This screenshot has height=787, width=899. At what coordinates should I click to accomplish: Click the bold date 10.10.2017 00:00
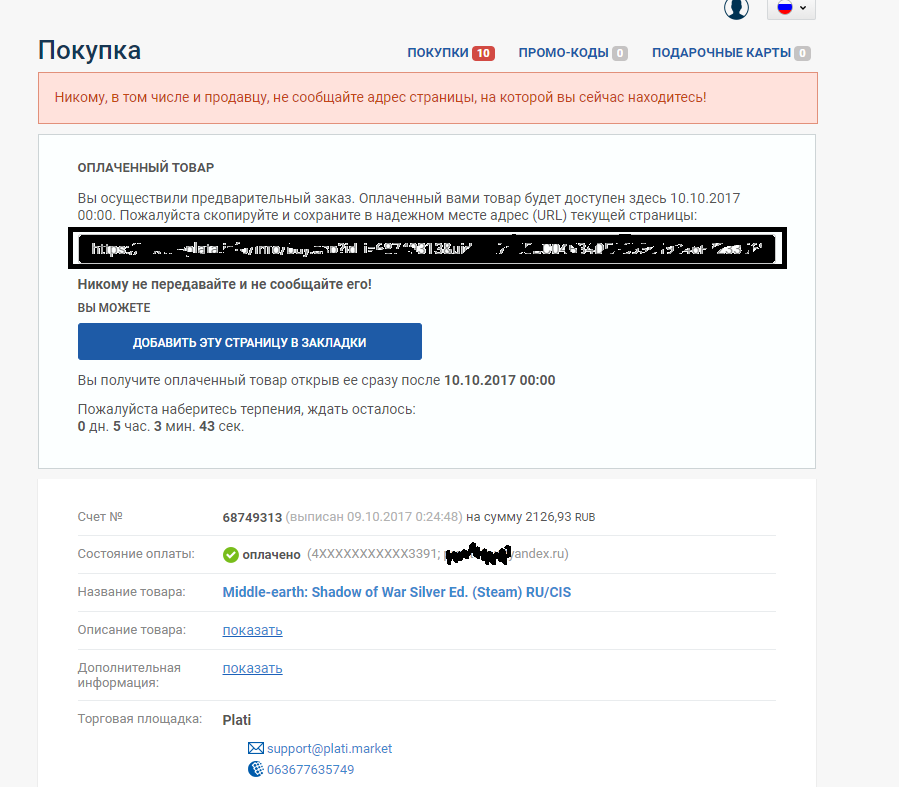tap(499, 381)
